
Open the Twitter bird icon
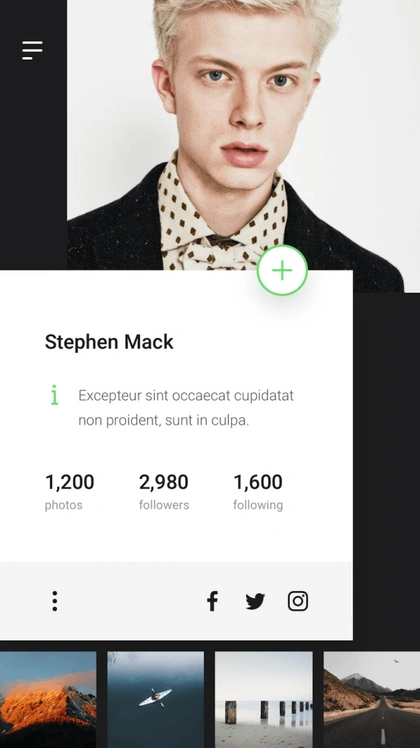click(x=255, y=602)
